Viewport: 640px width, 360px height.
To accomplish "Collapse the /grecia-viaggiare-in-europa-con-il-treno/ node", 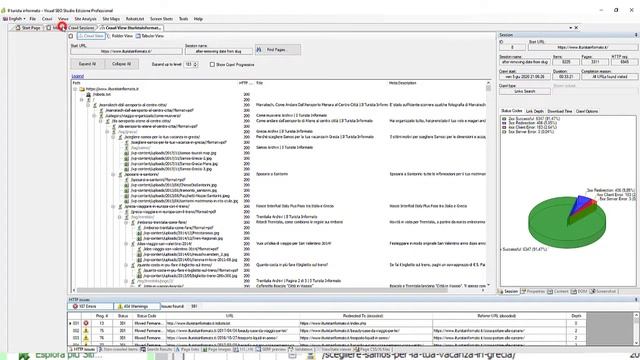I will tap(113, 207).
